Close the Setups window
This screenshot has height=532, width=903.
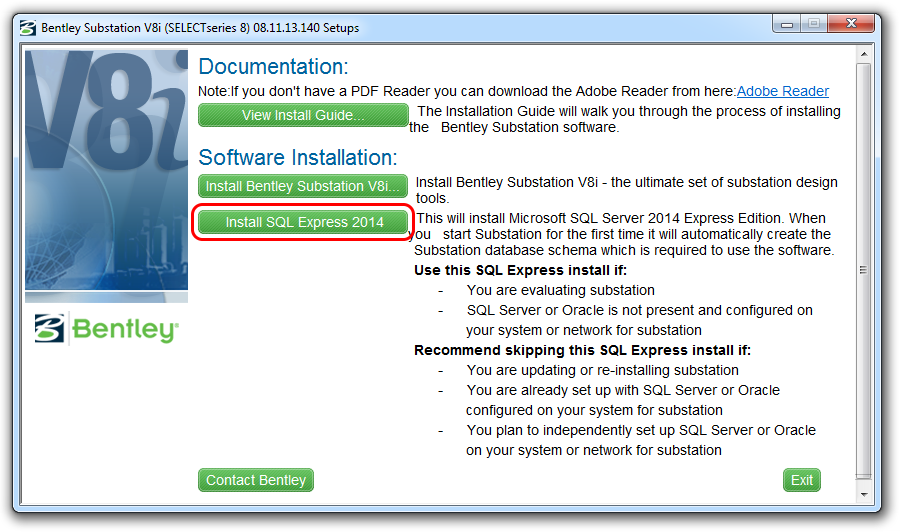851,24
